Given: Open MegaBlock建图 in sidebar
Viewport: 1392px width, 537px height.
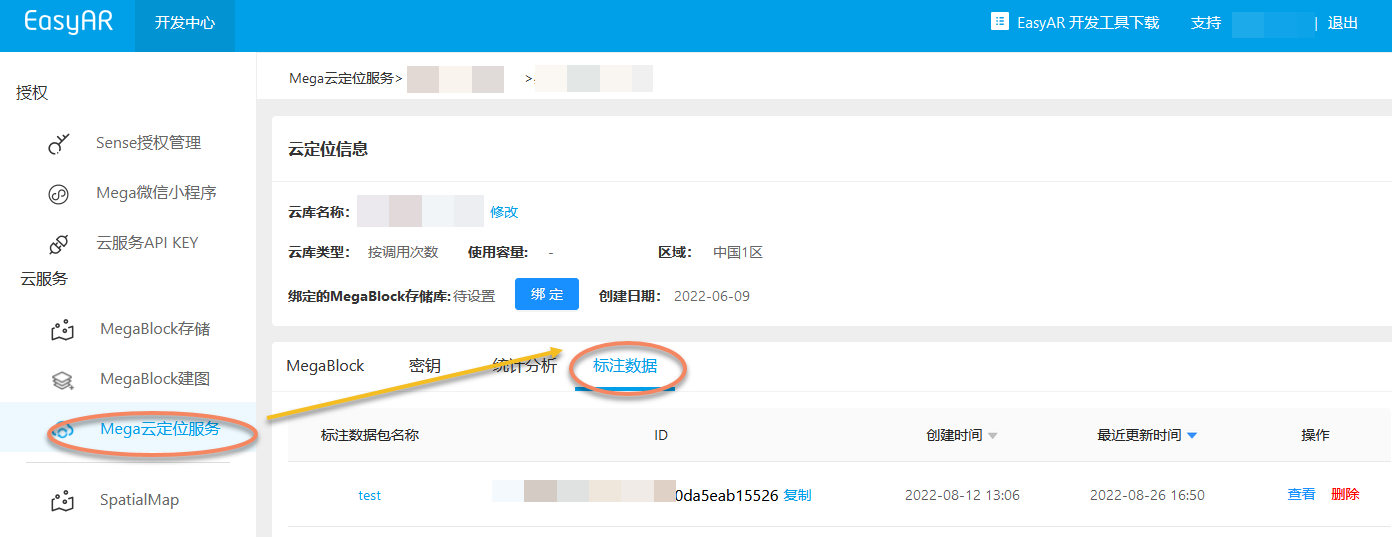Looking at the screenshot, I should pyautogui.click(x=155, y=379).
